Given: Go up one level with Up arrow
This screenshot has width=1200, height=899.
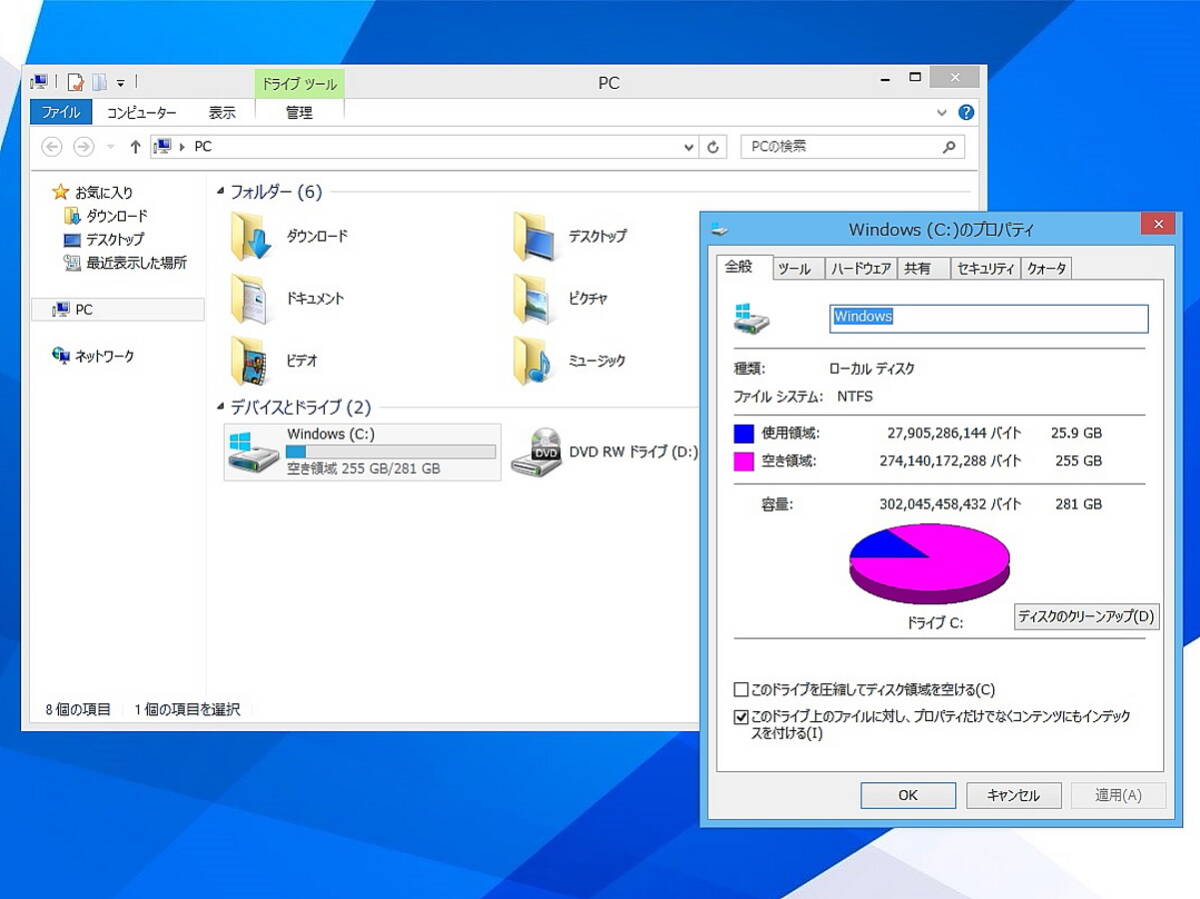Looking at the screenshot, I should (135, 147).
